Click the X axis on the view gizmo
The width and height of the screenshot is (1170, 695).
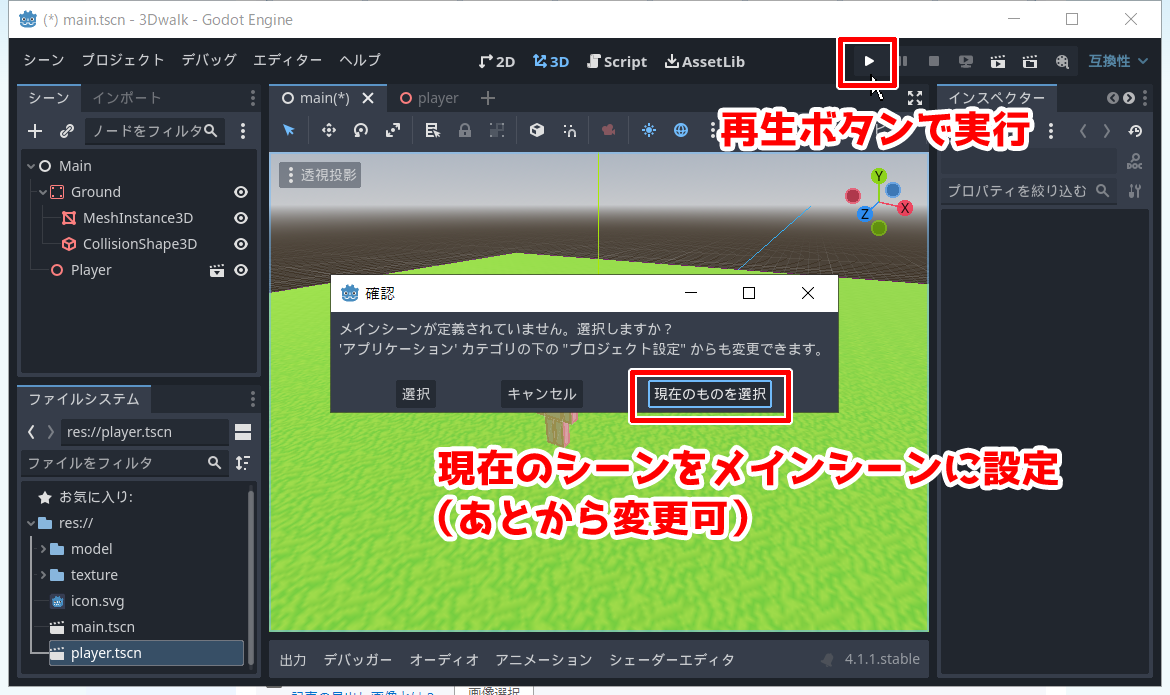point(904,208)
